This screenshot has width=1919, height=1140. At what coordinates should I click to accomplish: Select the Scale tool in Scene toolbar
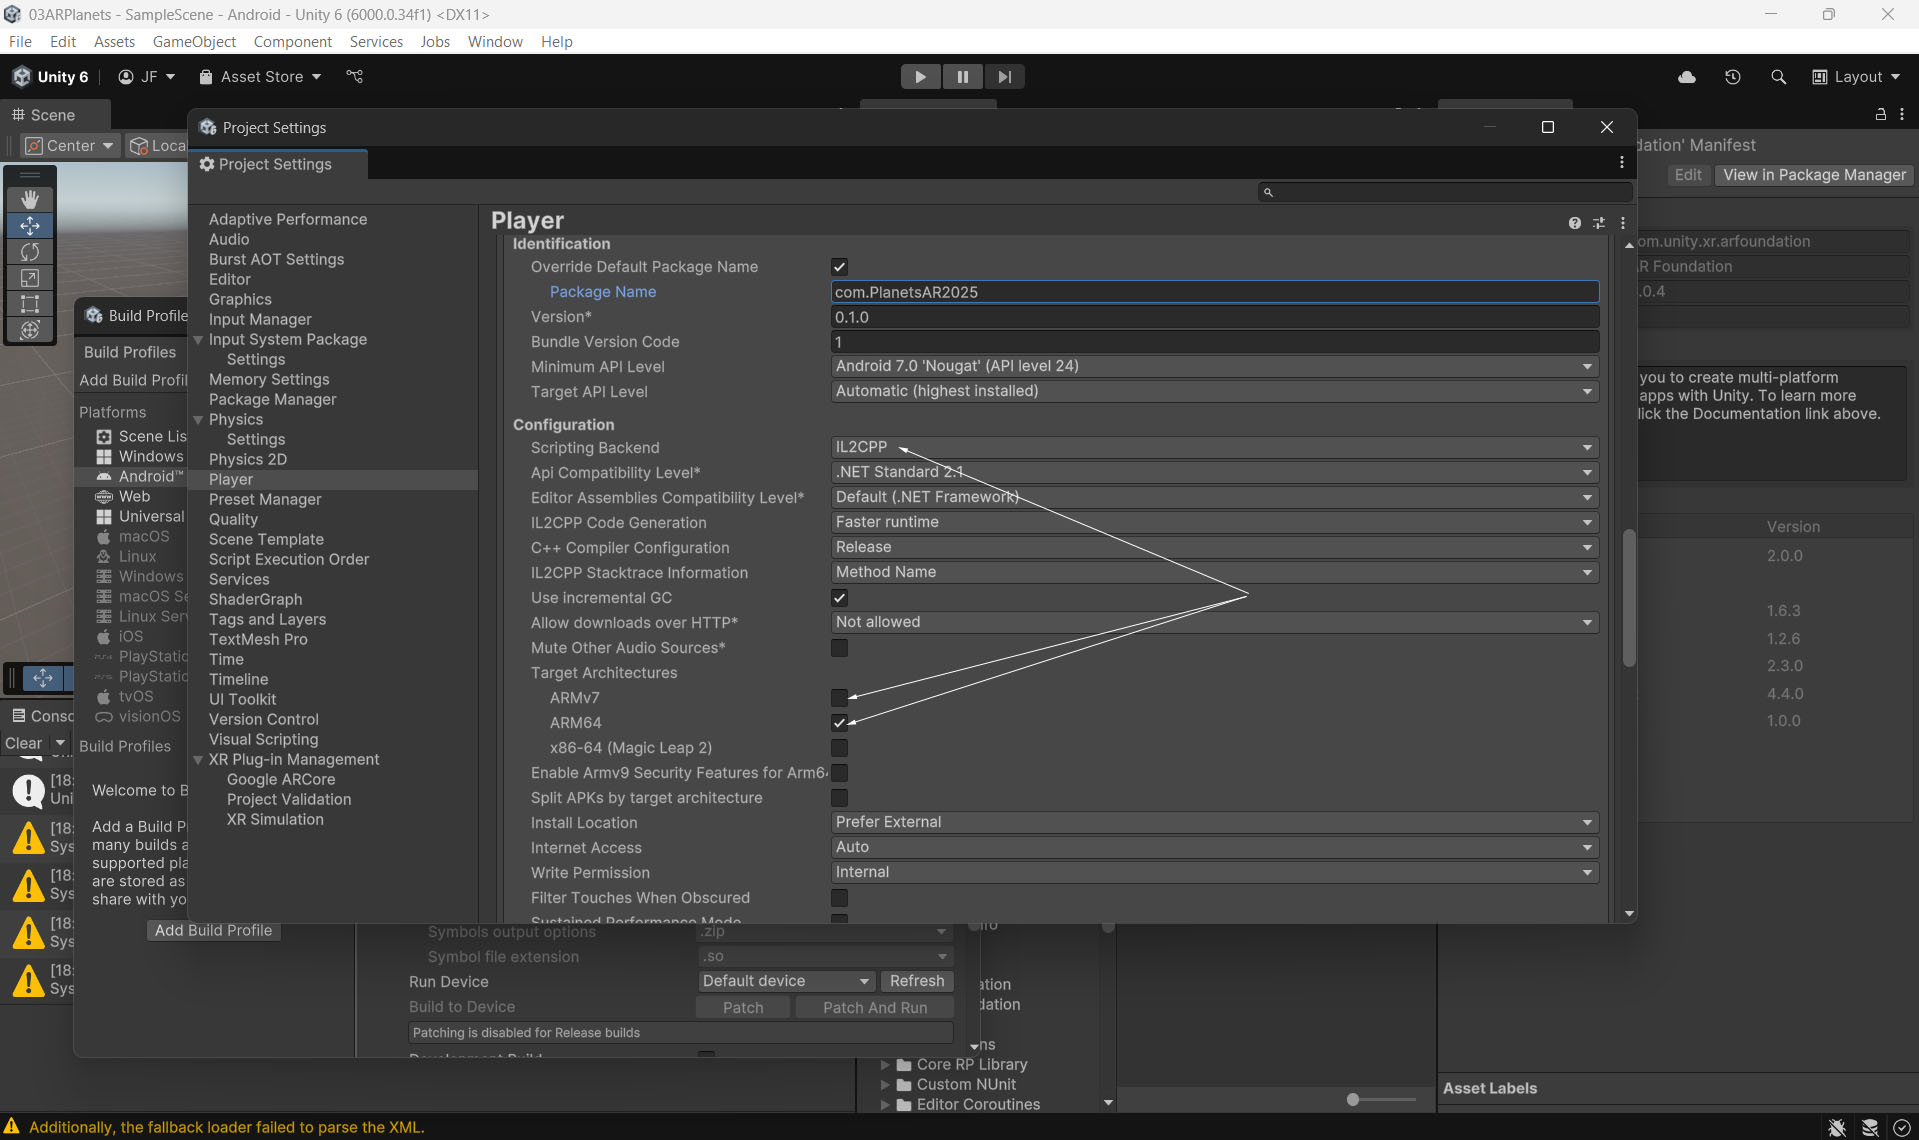pyautogui.click(x=30, y=278)
